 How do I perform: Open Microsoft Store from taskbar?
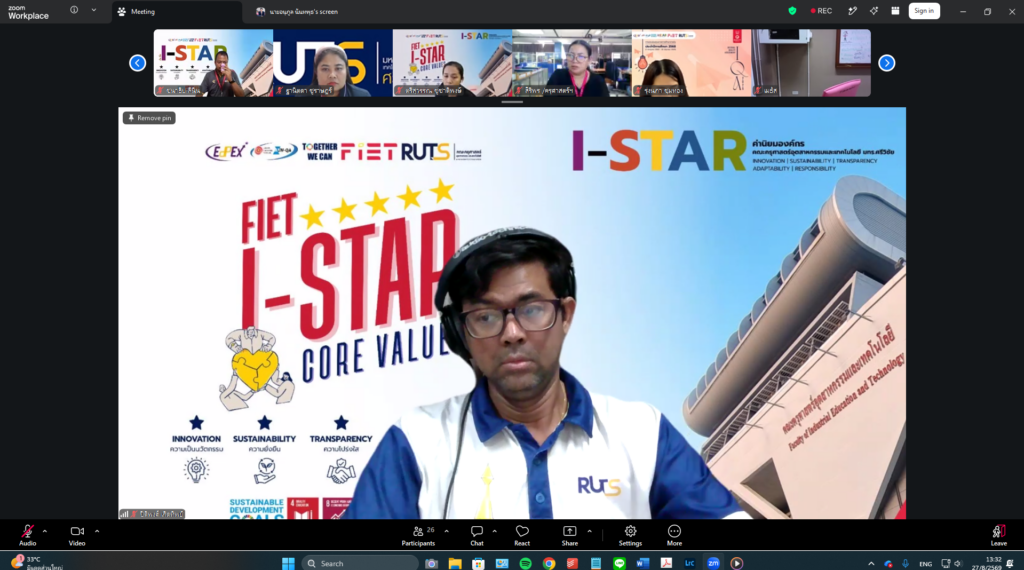pyautogui.click(x=479, y=563)
